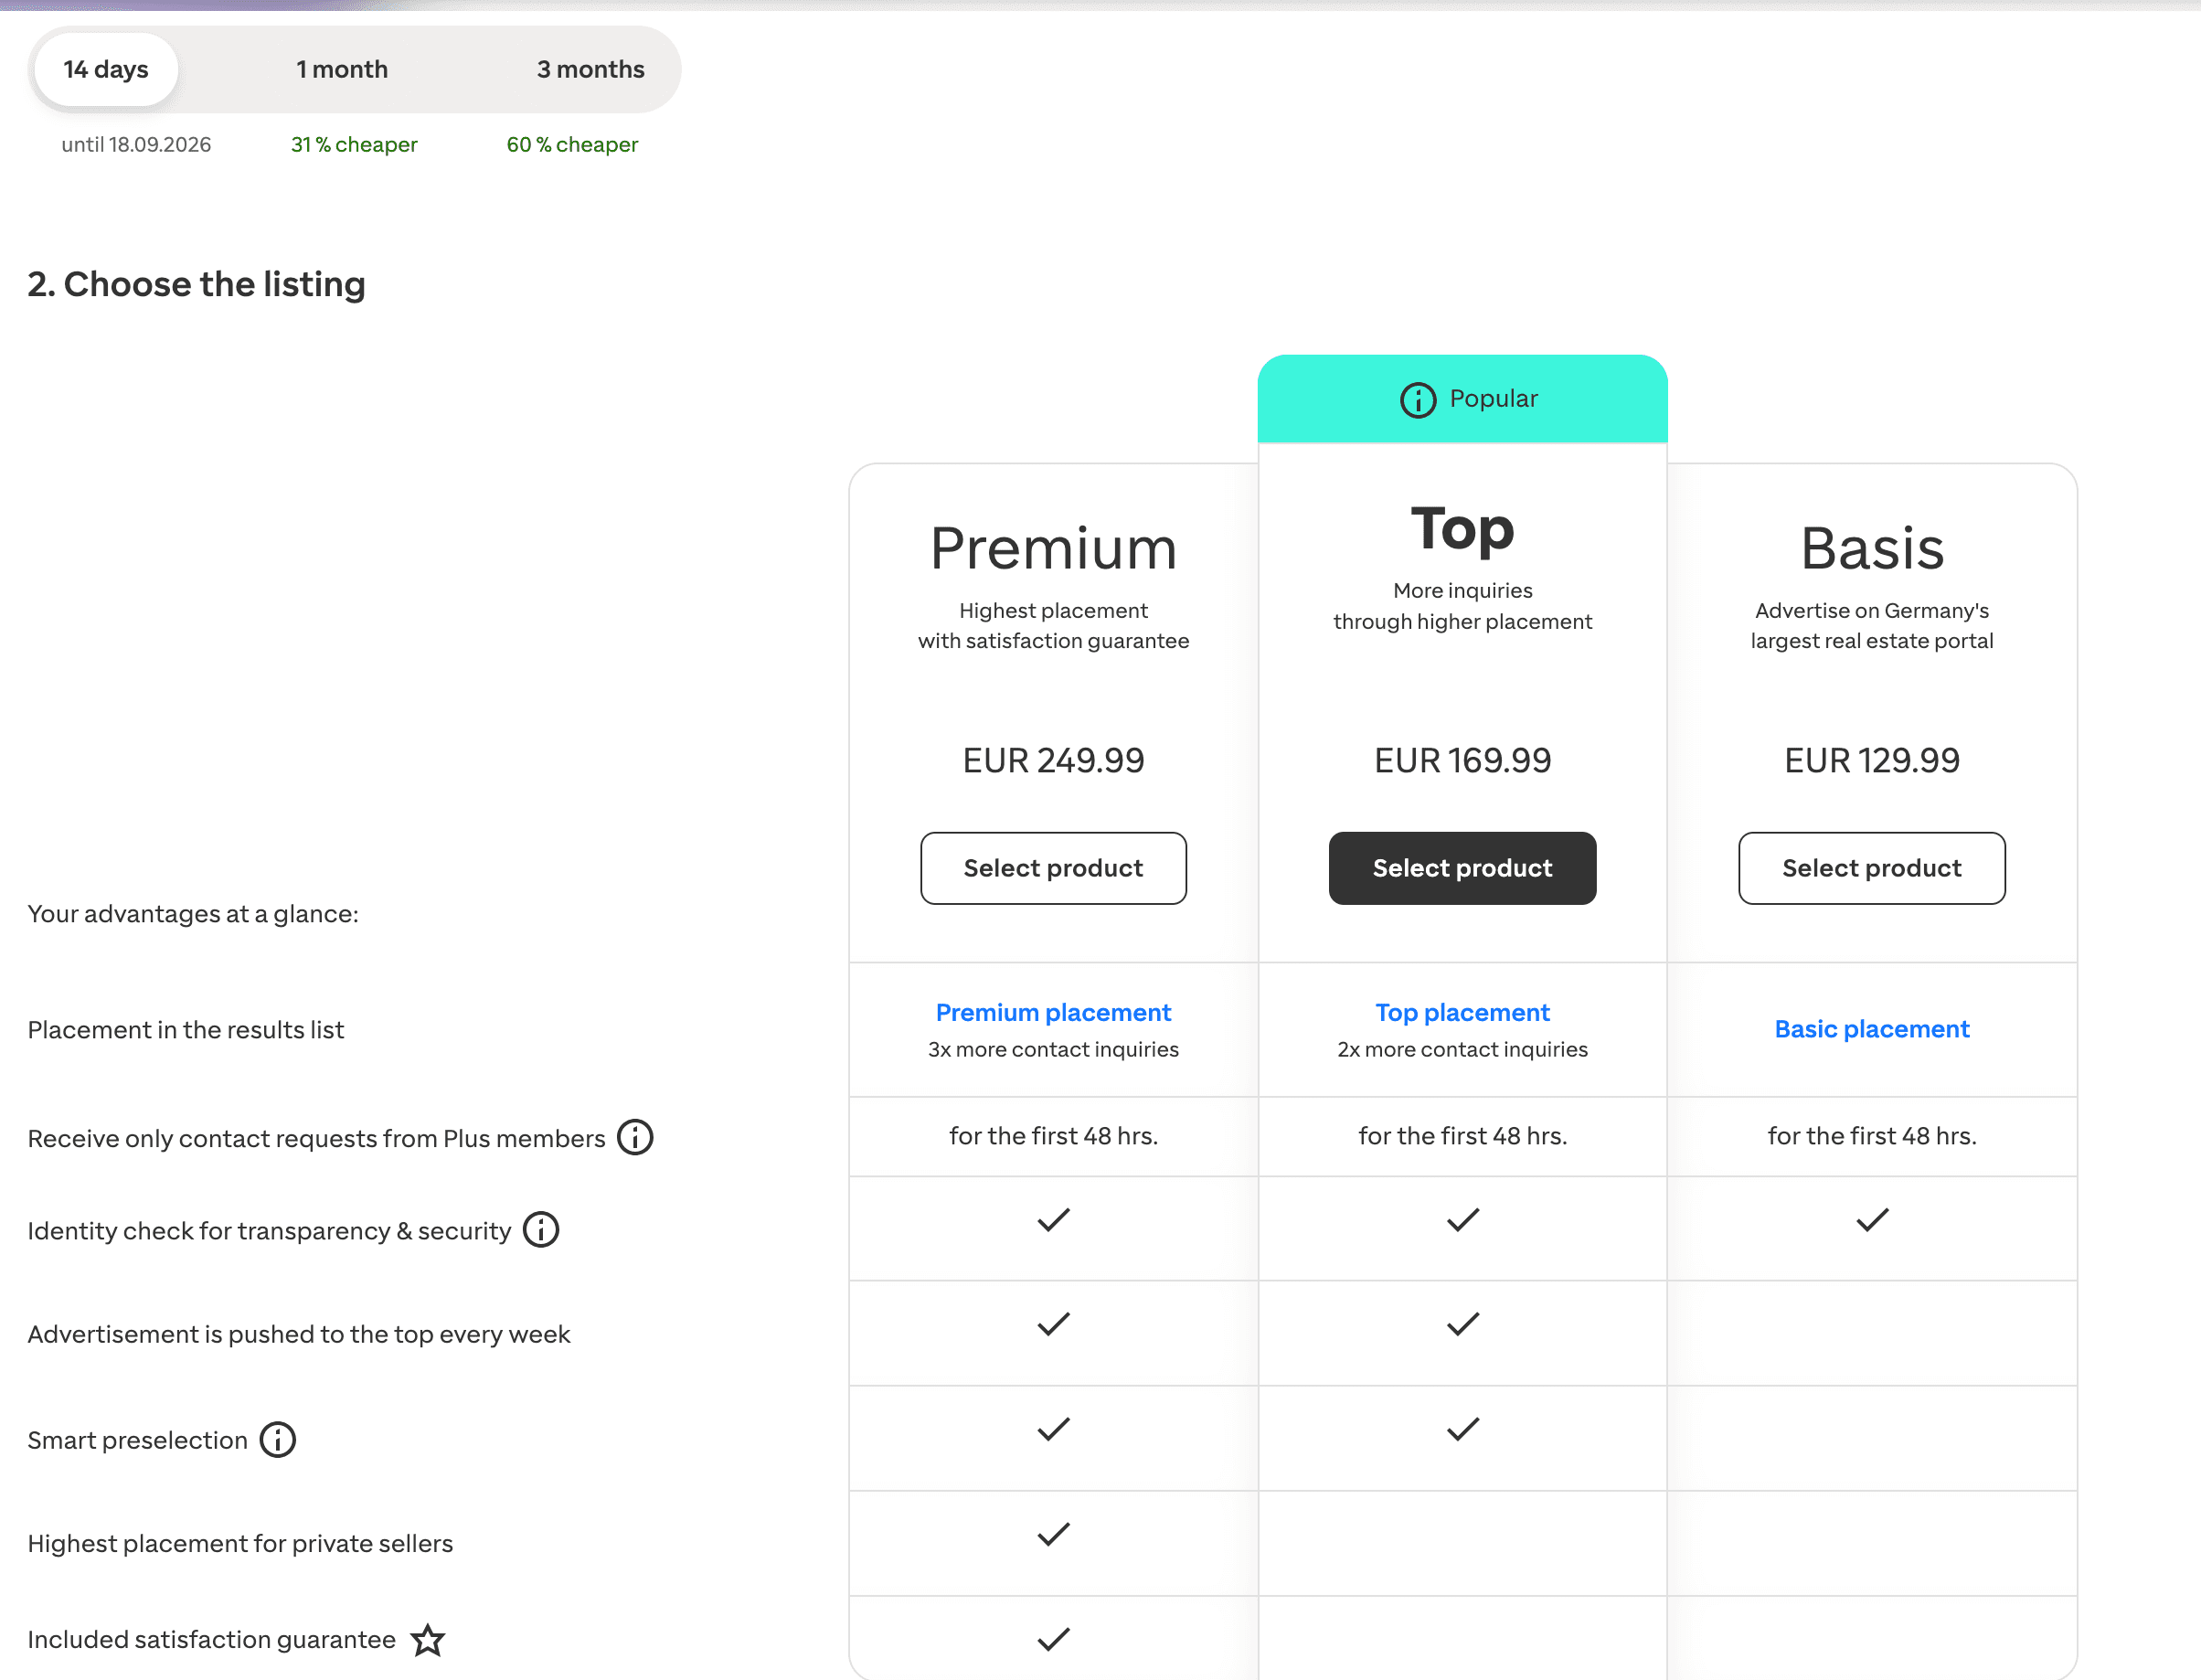2201x1680 pixels.
Task: Click 'Highest placement for private sellers' row label
Action: click(x=240, y=1543)
